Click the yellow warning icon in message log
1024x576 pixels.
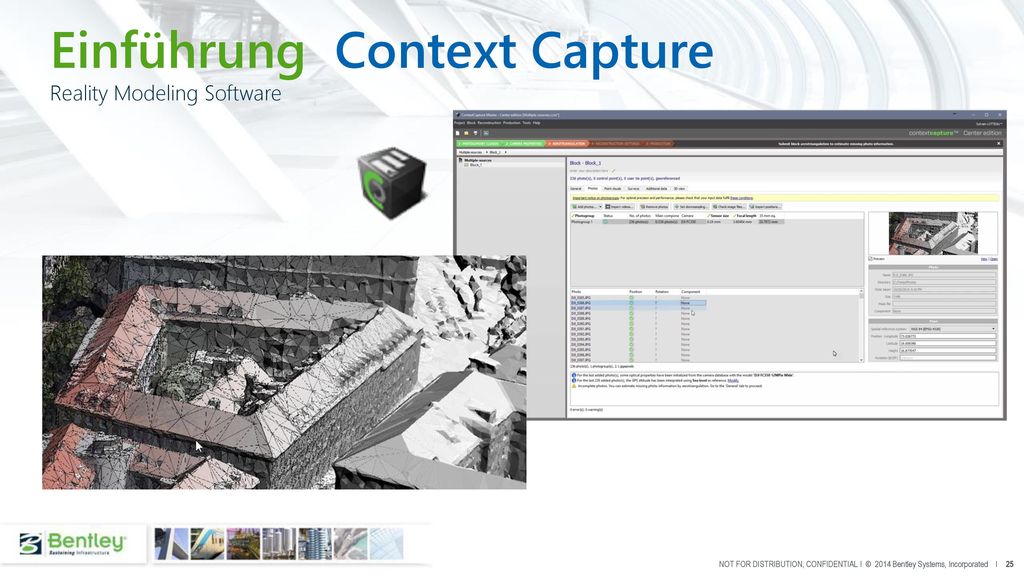(x=574, y=386)
